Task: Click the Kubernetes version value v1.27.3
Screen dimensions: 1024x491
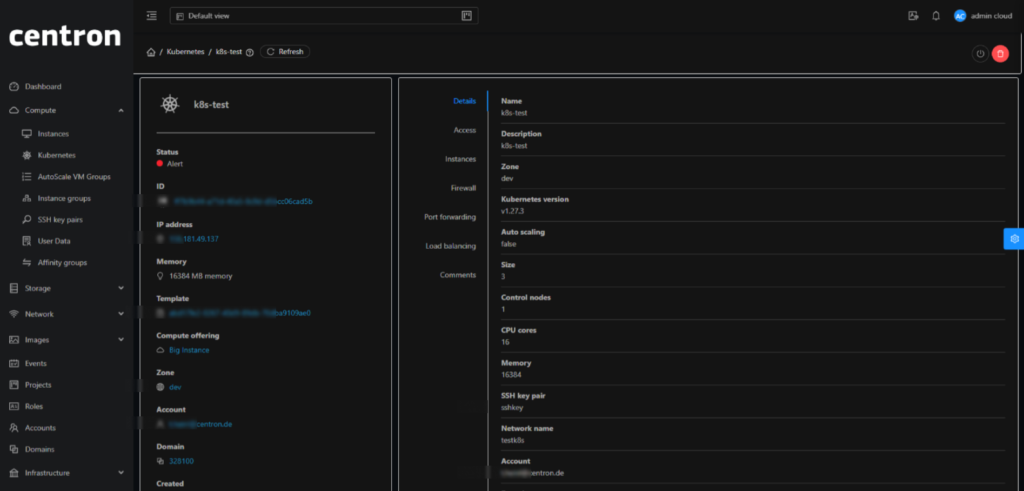Action: click(511, 211)
